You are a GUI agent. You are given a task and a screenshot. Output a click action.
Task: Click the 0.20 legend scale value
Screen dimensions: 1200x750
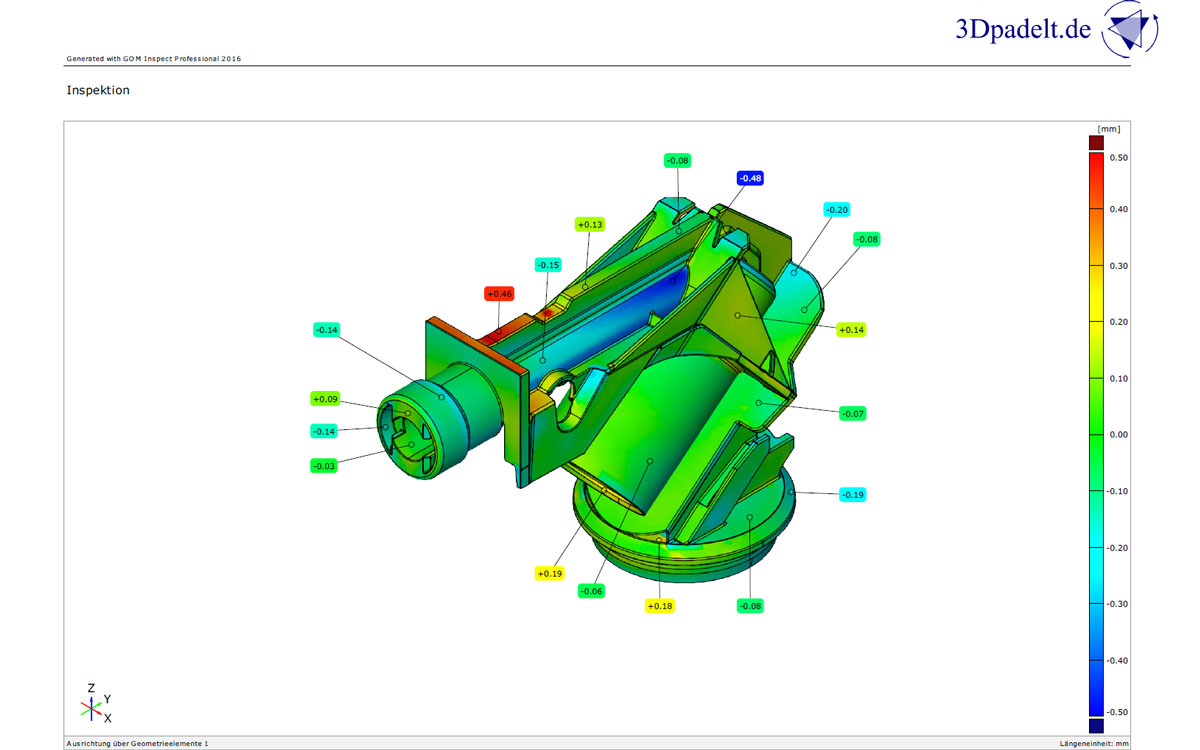pos(1119,322)
